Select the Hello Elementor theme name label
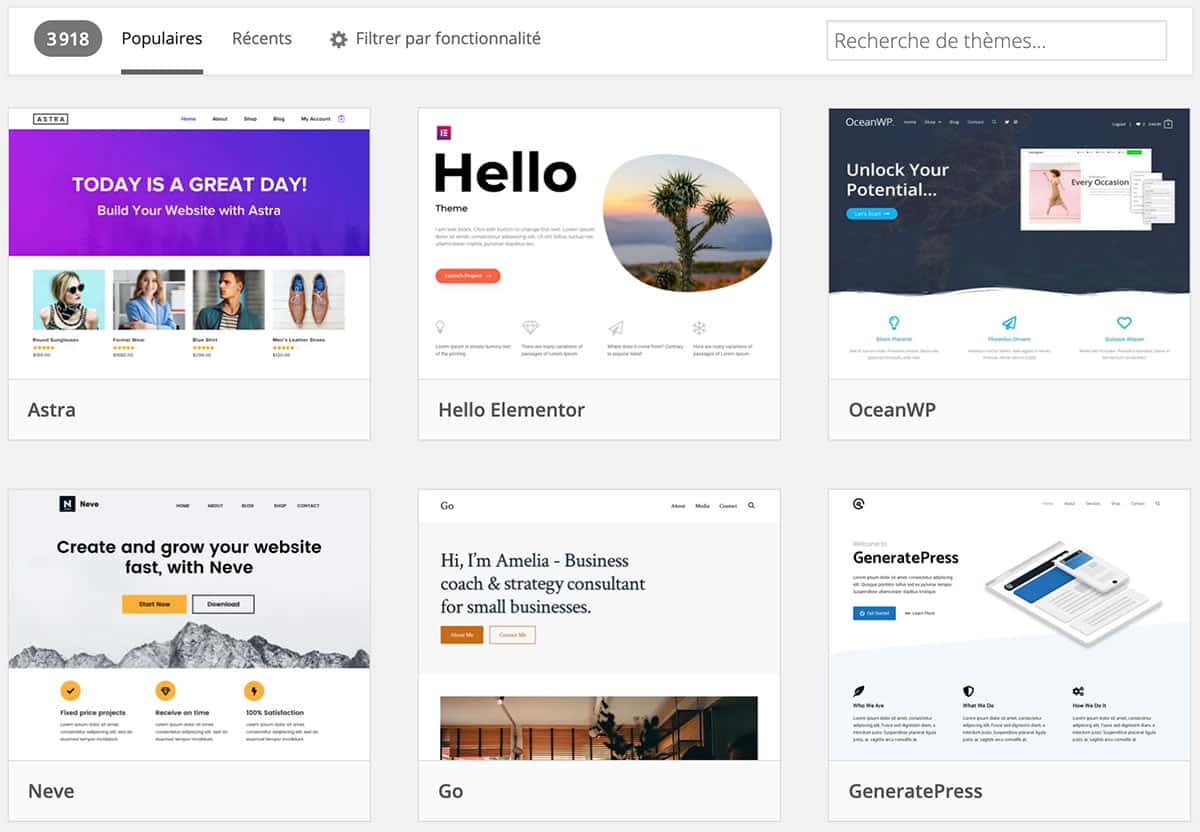This screenshot has width=1200, height=832. pyautogui.click(x=512, y=410)
